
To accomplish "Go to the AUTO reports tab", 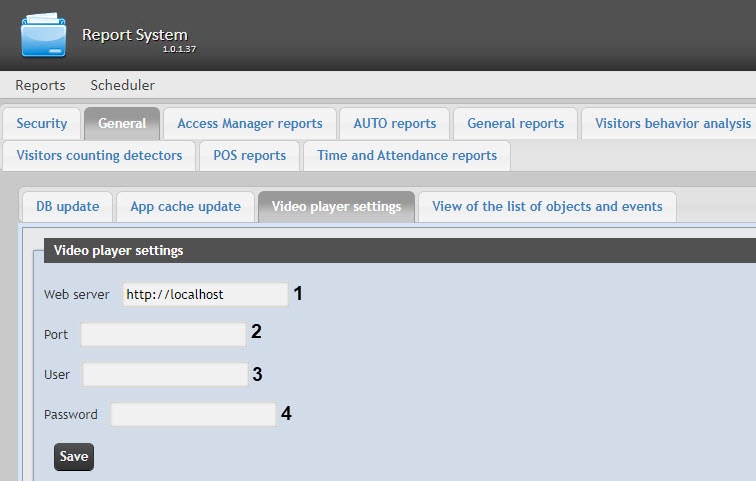I will 394,124.
